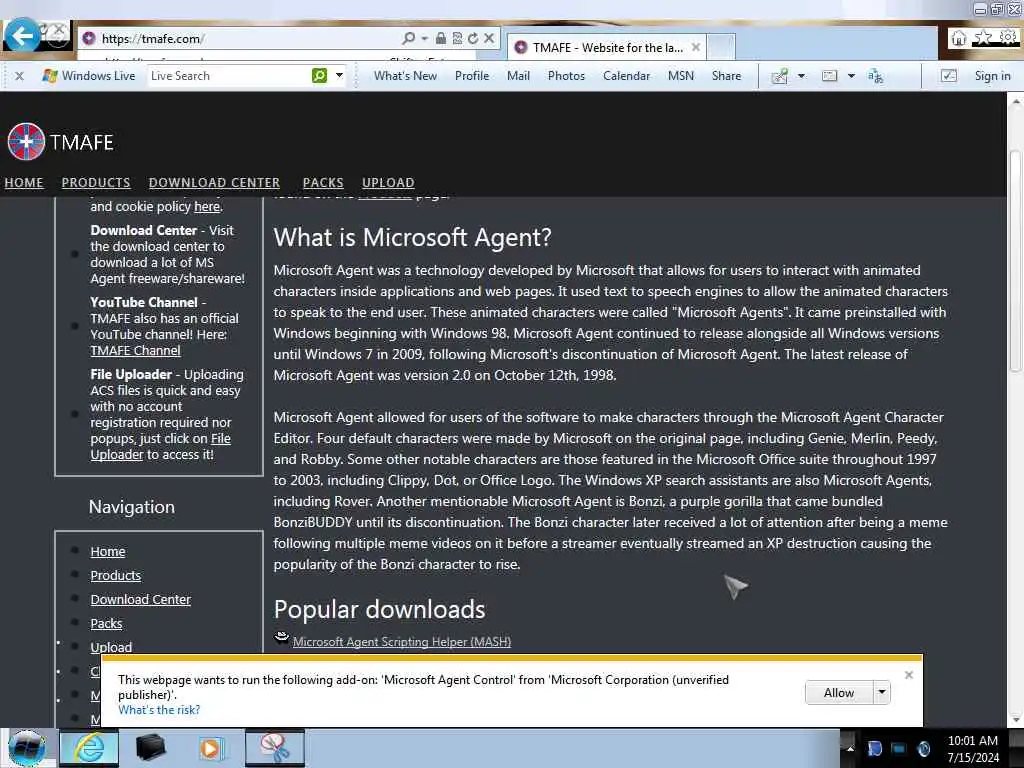Open PRODUCTS in TMAFE nav bar
Screen dimensions: 1024x768
(x=96, y=183)
